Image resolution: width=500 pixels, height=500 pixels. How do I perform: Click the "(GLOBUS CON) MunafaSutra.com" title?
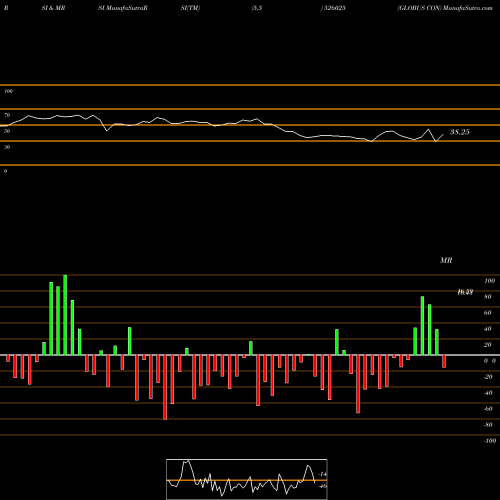[445, 8]
